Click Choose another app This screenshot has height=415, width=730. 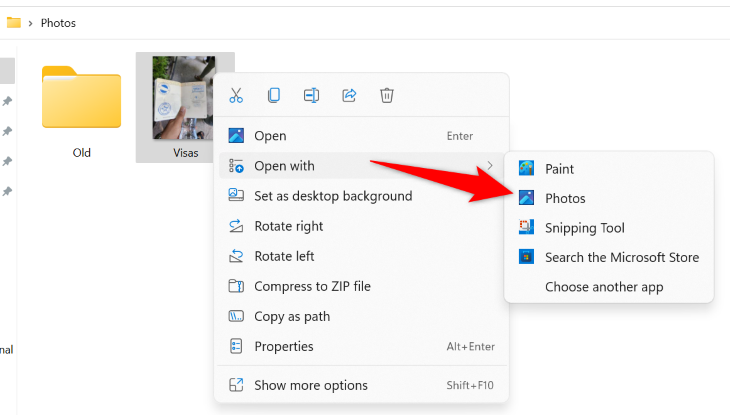[603, 287]
